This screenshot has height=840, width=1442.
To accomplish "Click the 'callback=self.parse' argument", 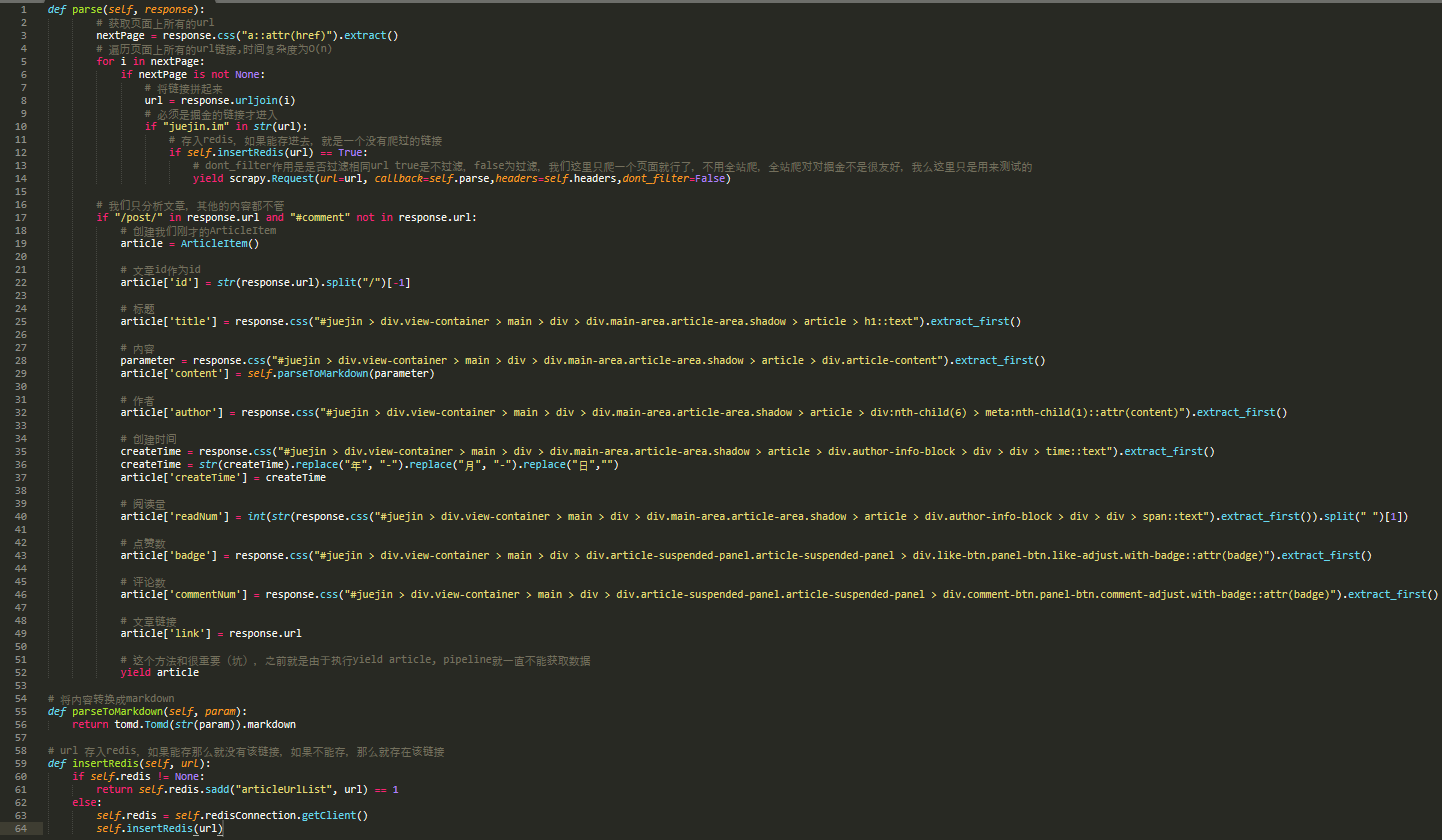I will pos(432,178).
